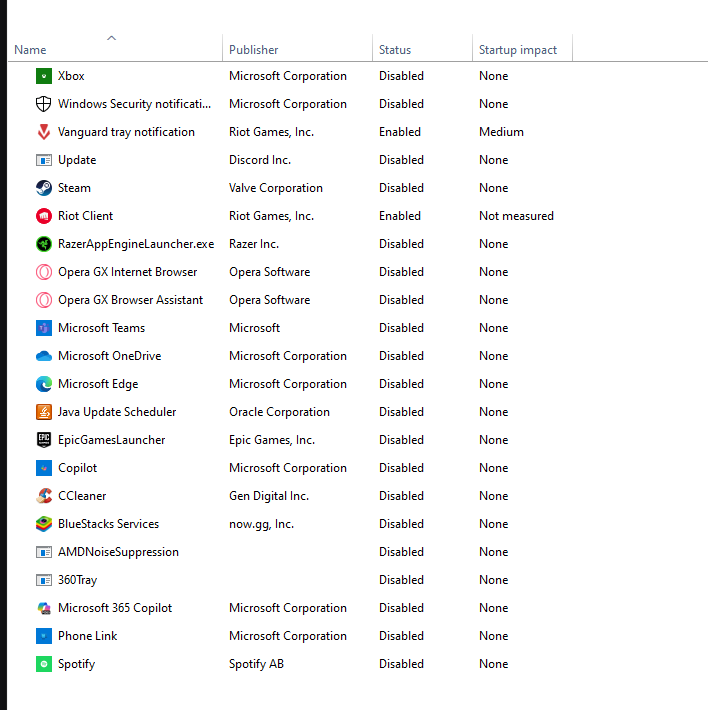Viewport: 708px width, 710px height.
Task: Click the "Epic Games, Inc." publisher cell
Action: [x=272, y=440]
